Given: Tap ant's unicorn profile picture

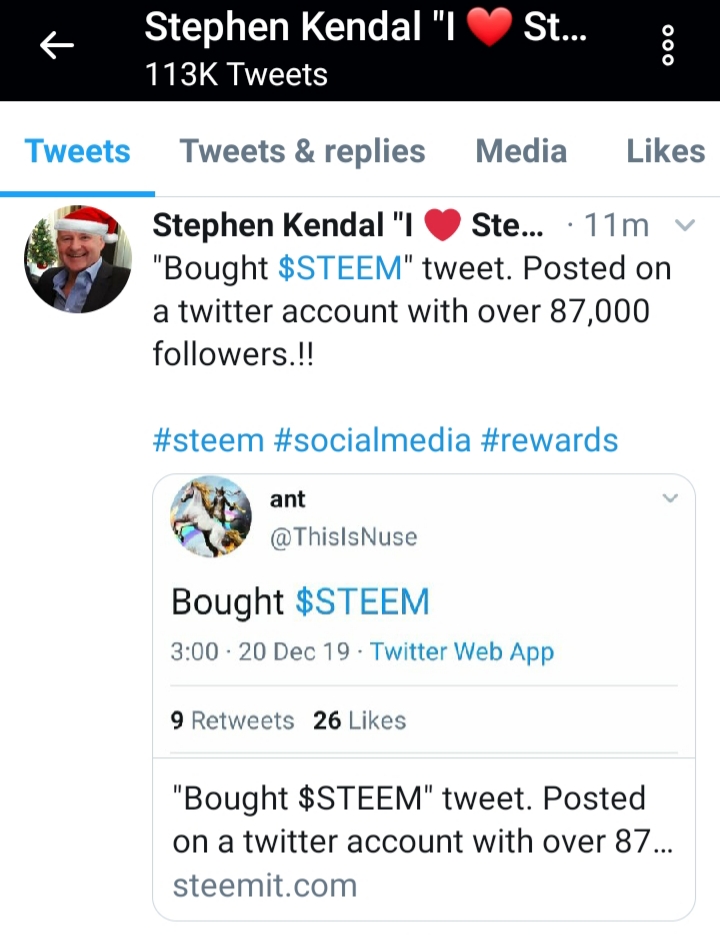Looking at the screenshot, I should [x=211, y=516].
